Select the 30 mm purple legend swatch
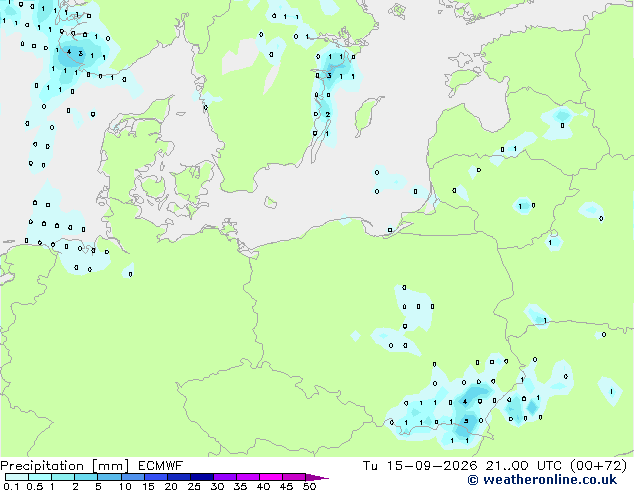Viewport: 634px width, 490px height. point(225,477)
